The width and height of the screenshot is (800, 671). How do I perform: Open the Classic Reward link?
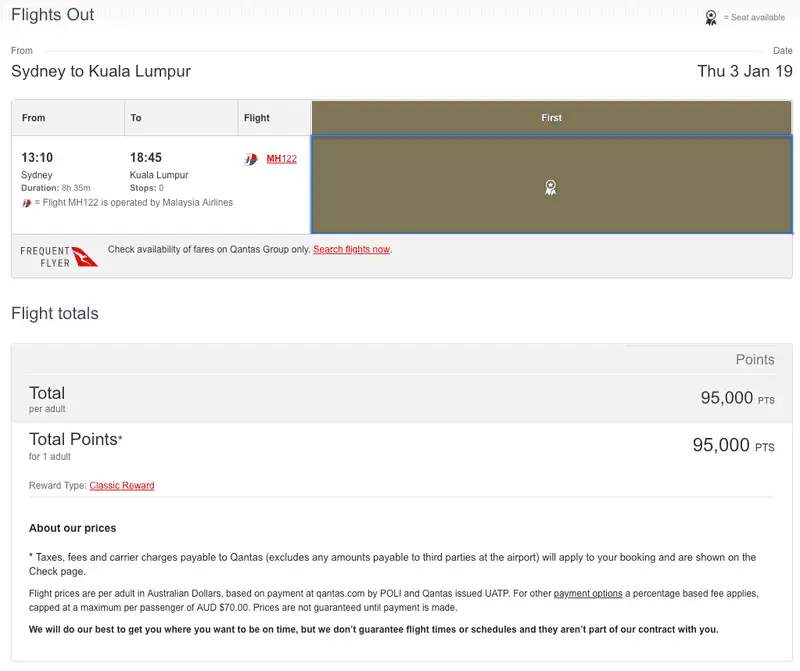click(x=122, y=485)
